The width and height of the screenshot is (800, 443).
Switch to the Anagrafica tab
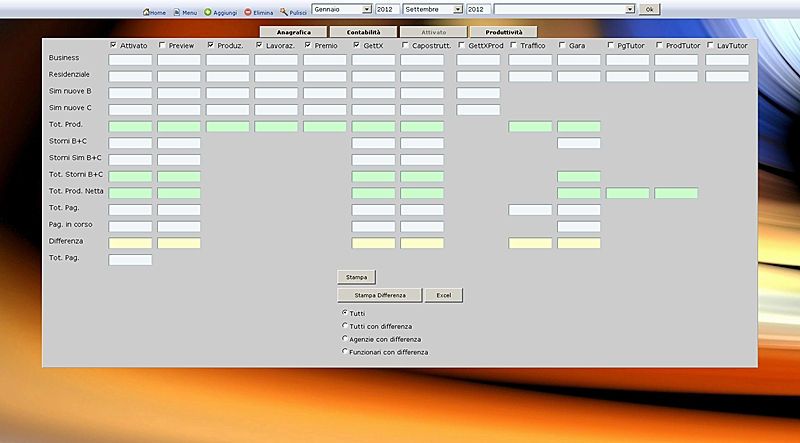click(293, 32)
